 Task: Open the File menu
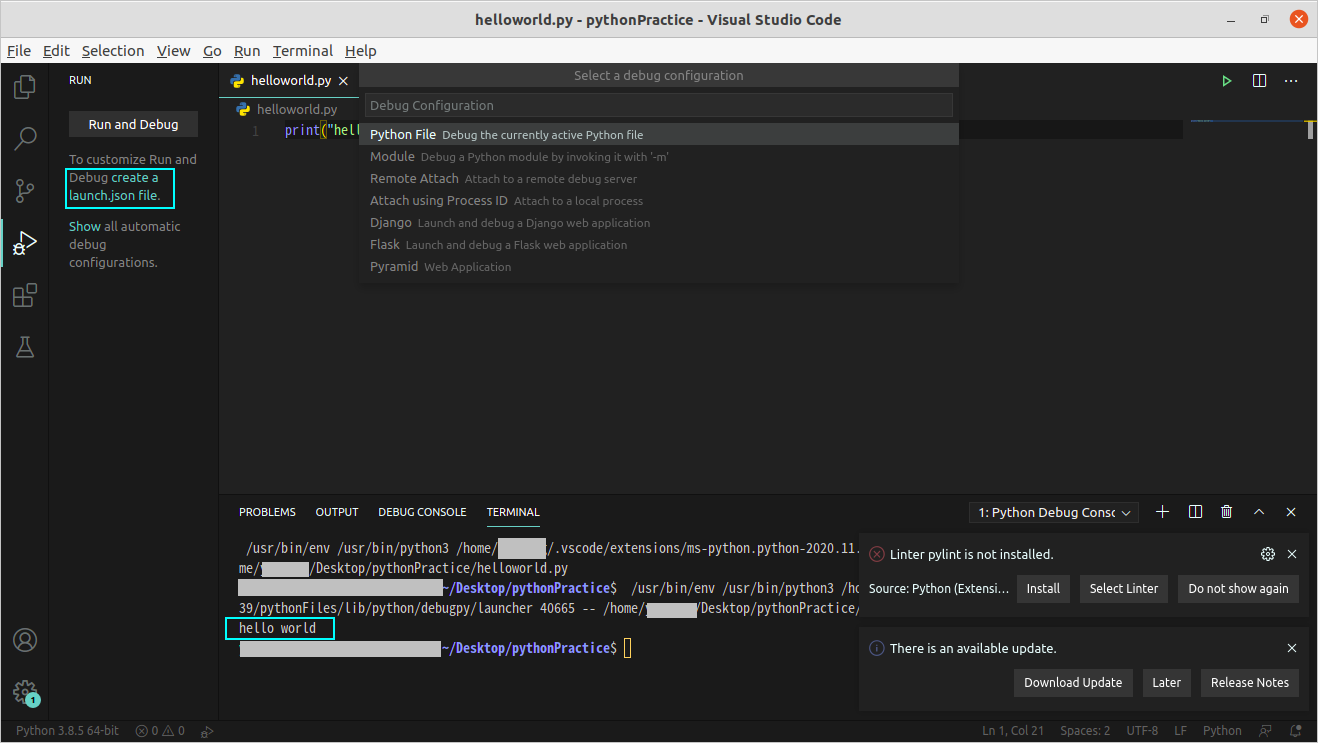[19, 51]
